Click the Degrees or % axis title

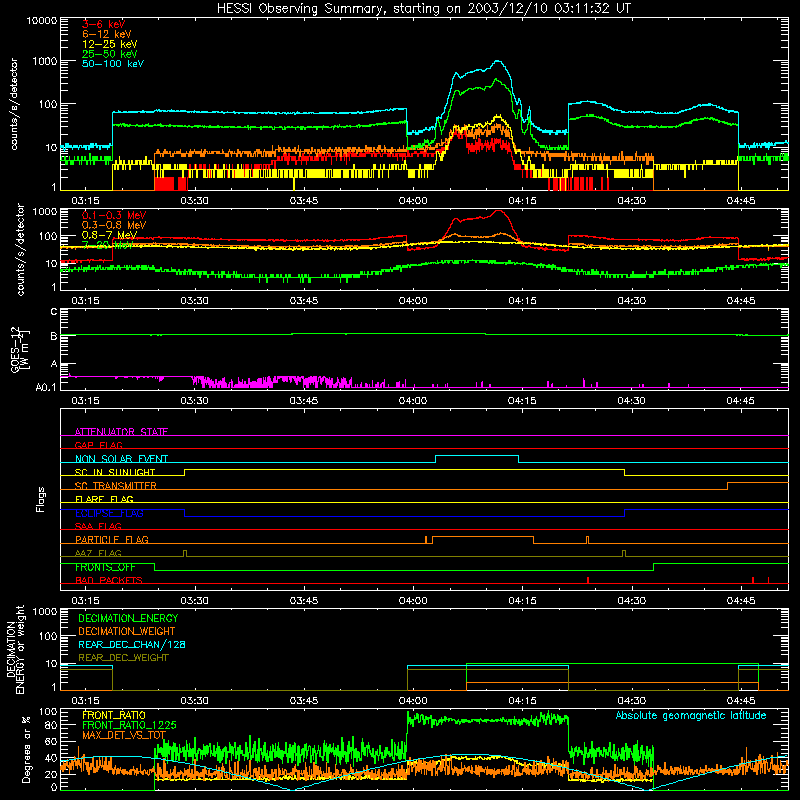click(26, 749)
